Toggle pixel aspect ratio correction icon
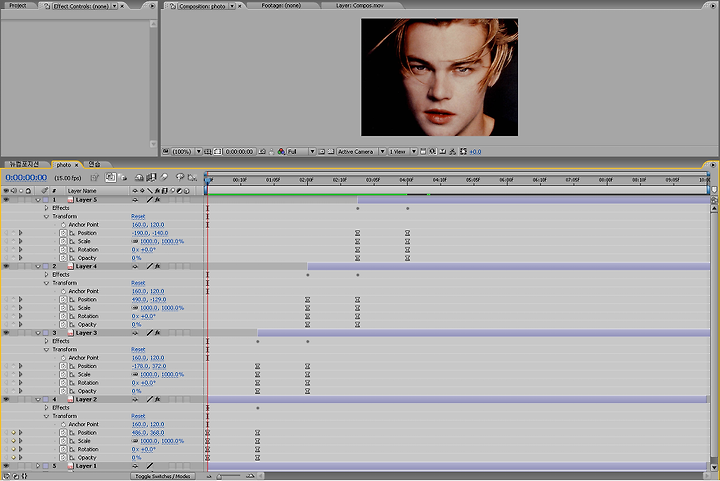Screen dimensions: 720x481 pos(423,151)
